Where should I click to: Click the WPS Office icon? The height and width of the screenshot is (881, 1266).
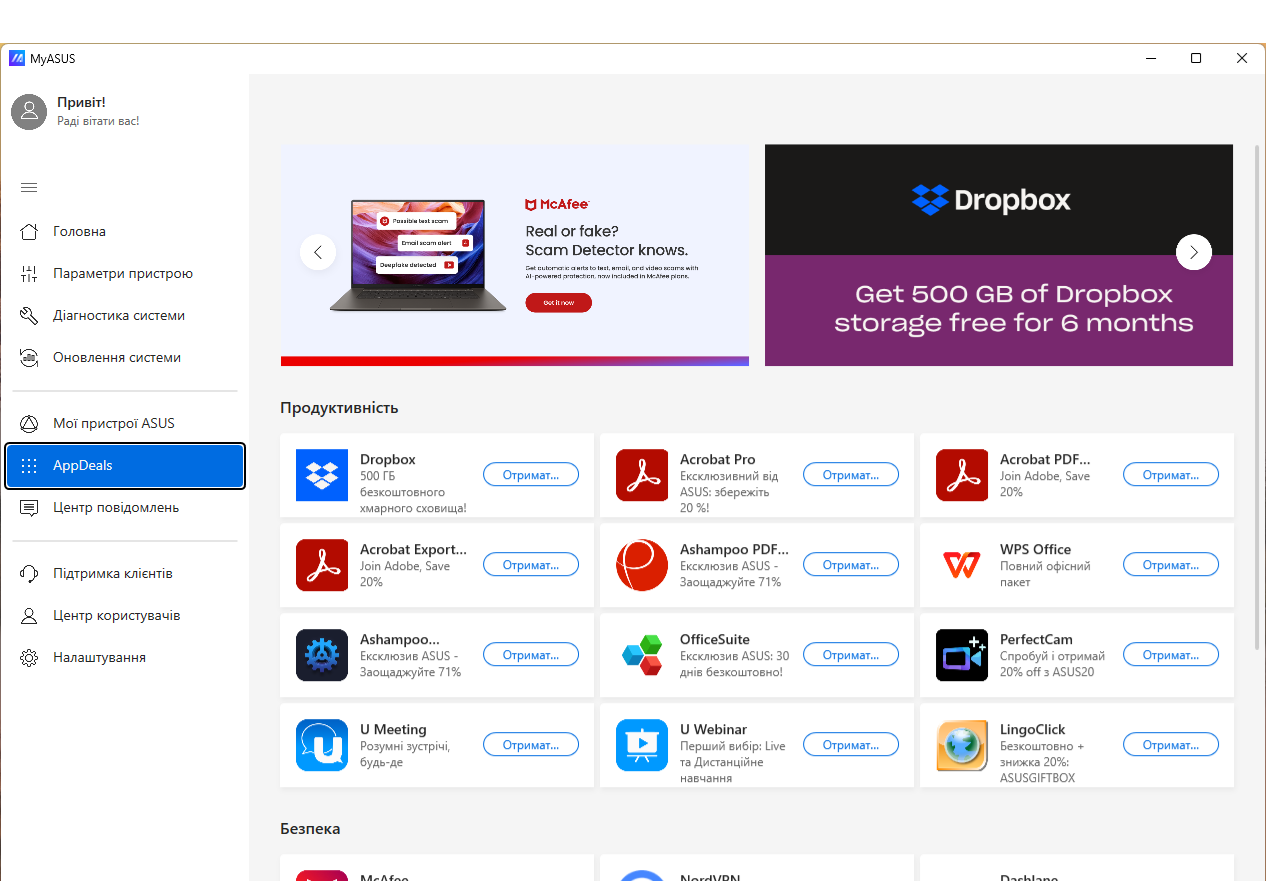(962, 565)
